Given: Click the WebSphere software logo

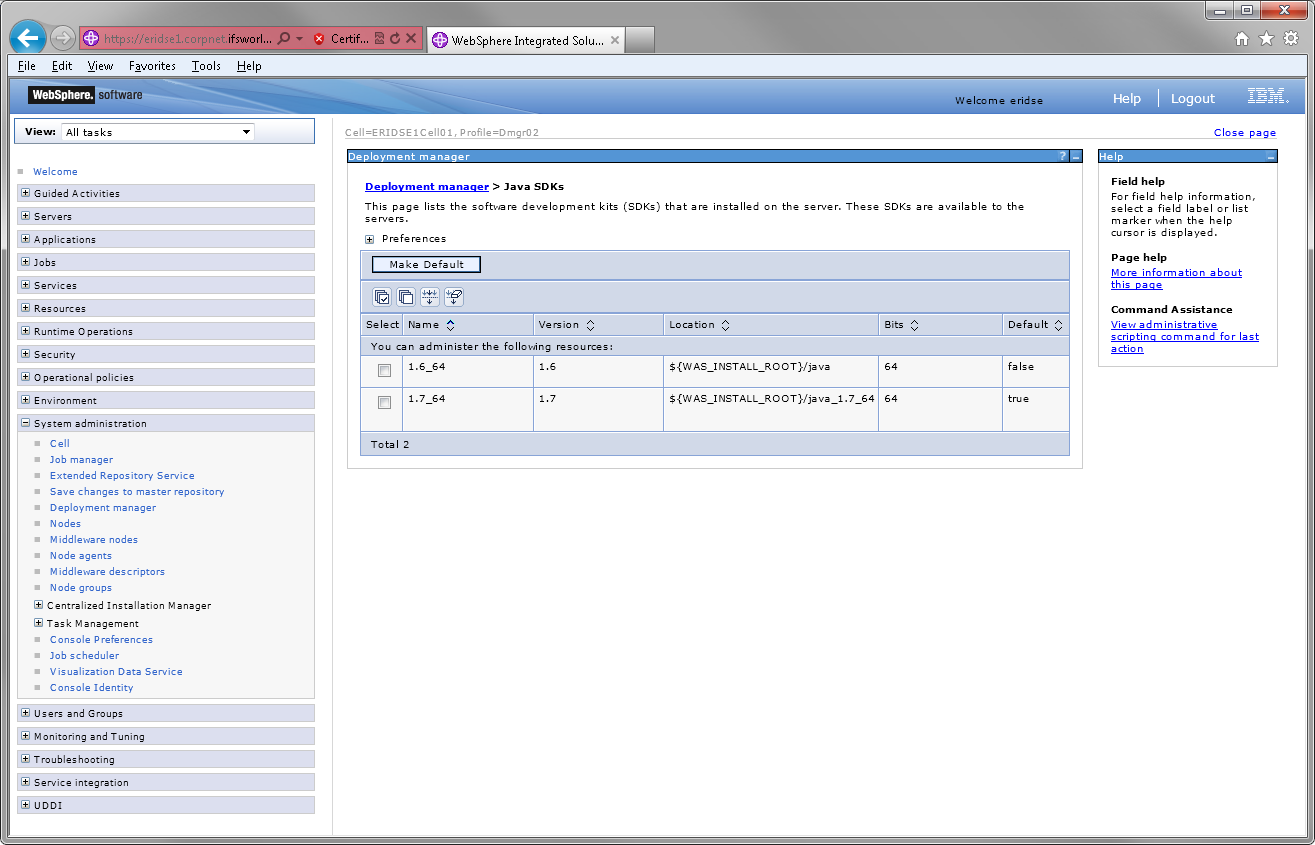Looking at the screenshot, I should [86, 95].
